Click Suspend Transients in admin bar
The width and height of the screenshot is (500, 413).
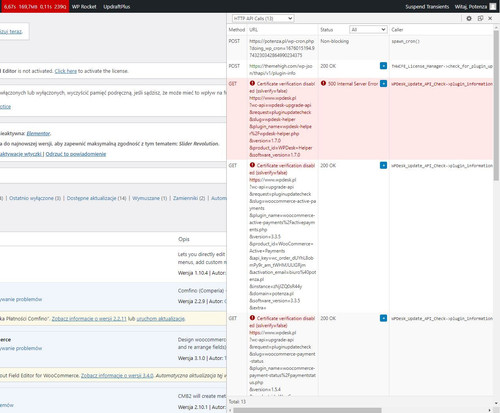(427, 6)
